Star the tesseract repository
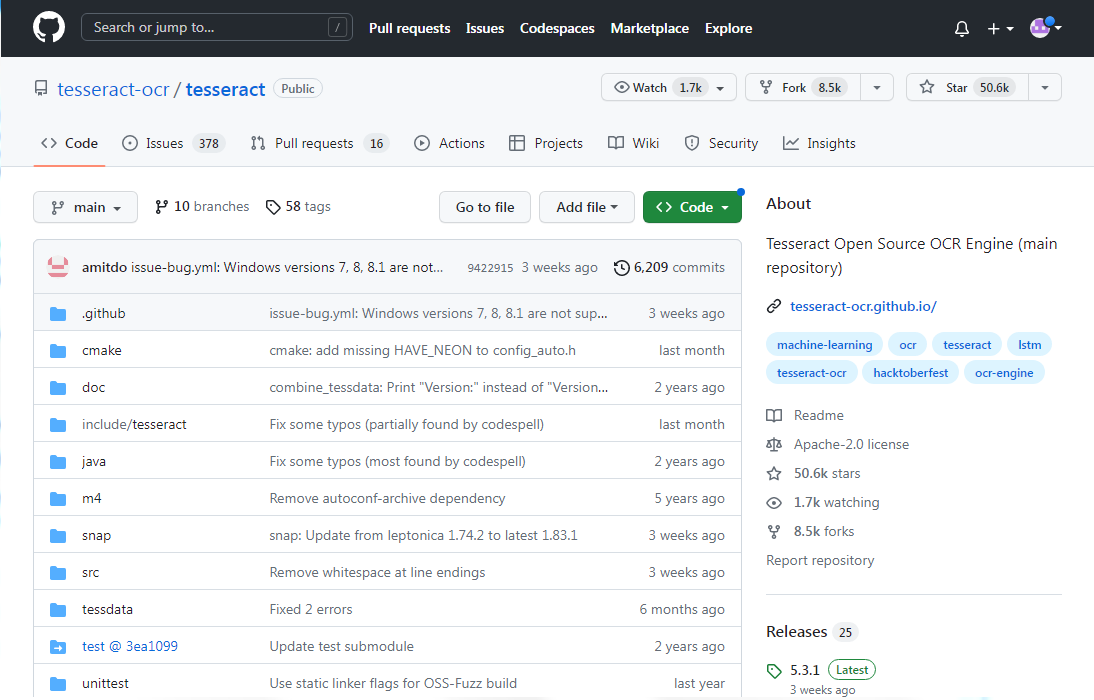Viewport: 1094px width, 700px height. [967, 87]
